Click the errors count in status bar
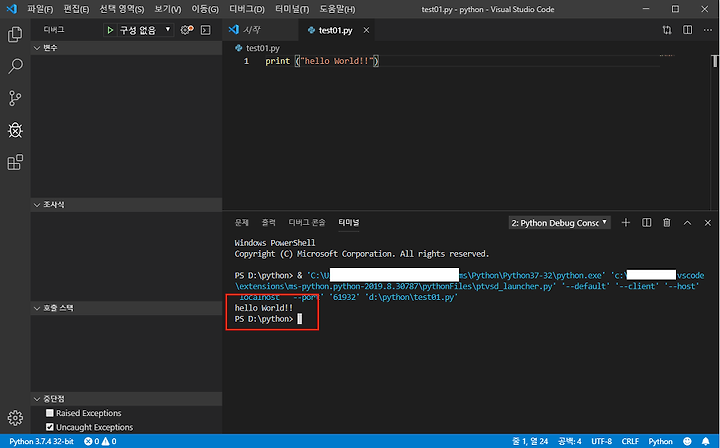Image resolution: width=720 pixels, height=448 pixels. coord(91,442)
